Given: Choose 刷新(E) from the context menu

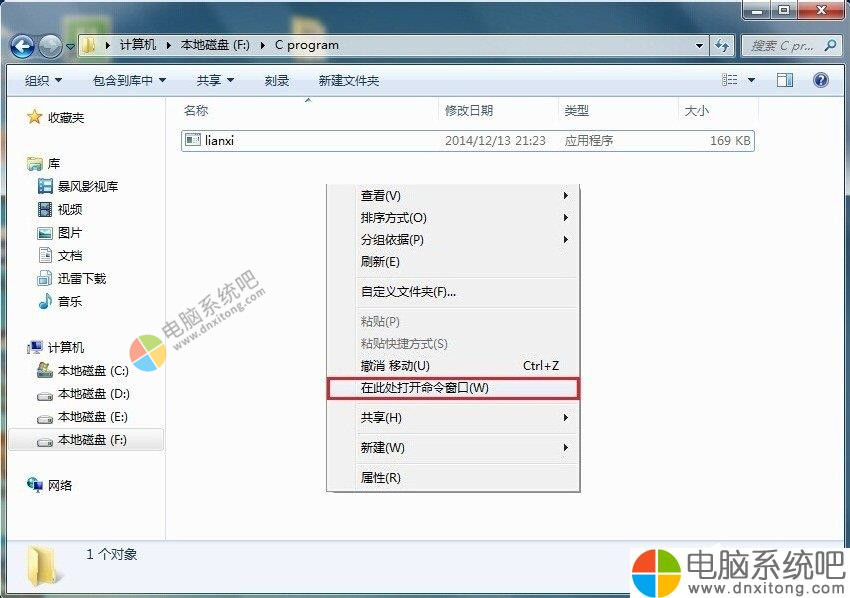Looking at the screenshot, I should point(453,262).
